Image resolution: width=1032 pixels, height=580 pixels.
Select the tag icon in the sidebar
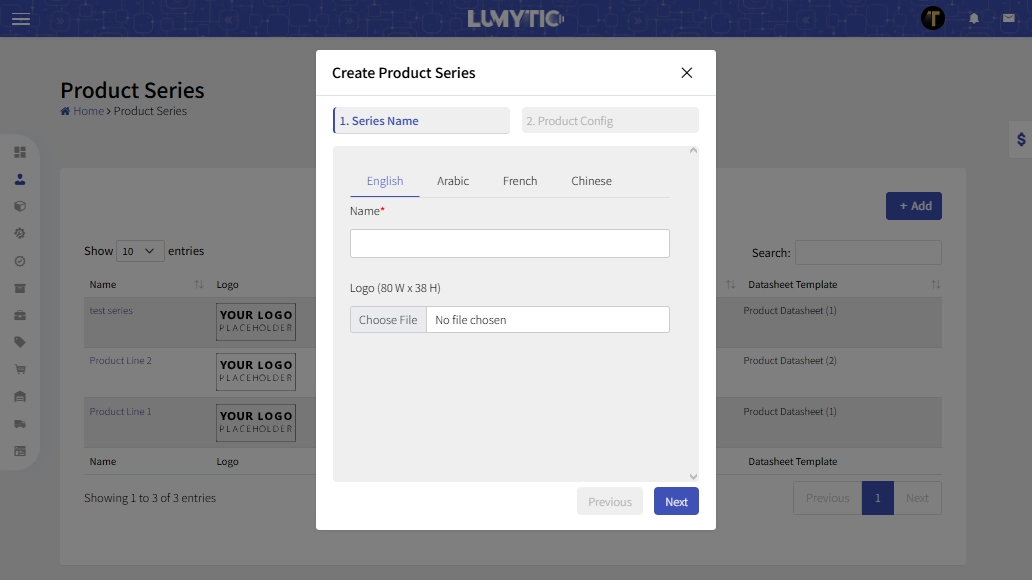point(19,341)
